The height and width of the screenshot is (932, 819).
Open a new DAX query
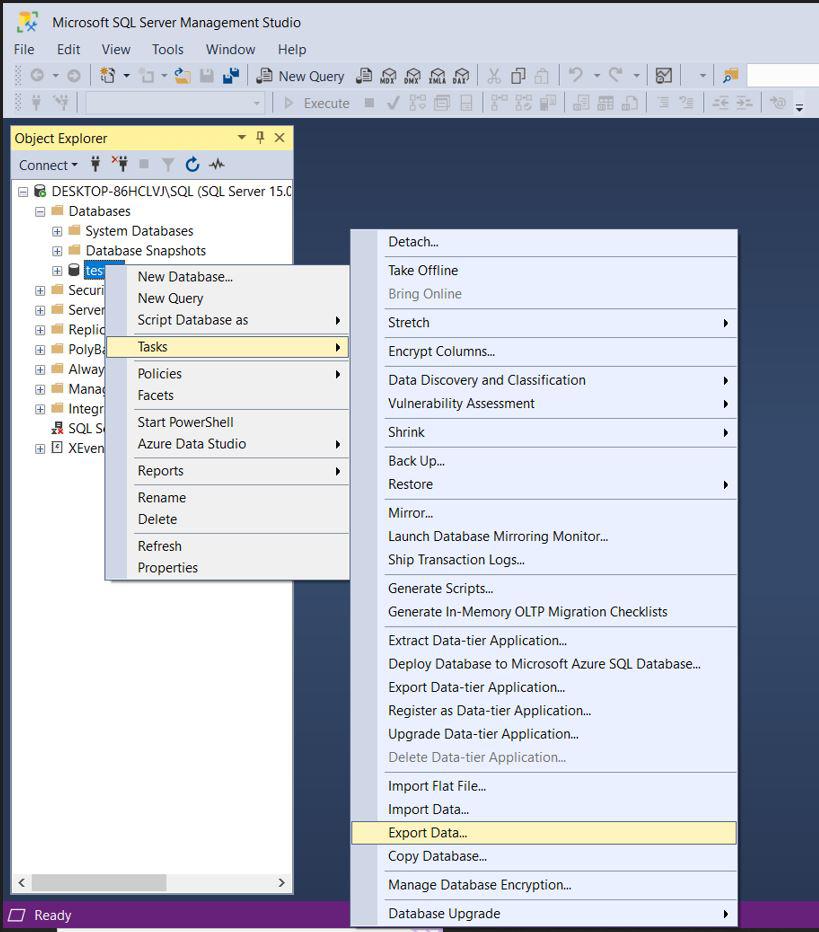coord(461,75)
